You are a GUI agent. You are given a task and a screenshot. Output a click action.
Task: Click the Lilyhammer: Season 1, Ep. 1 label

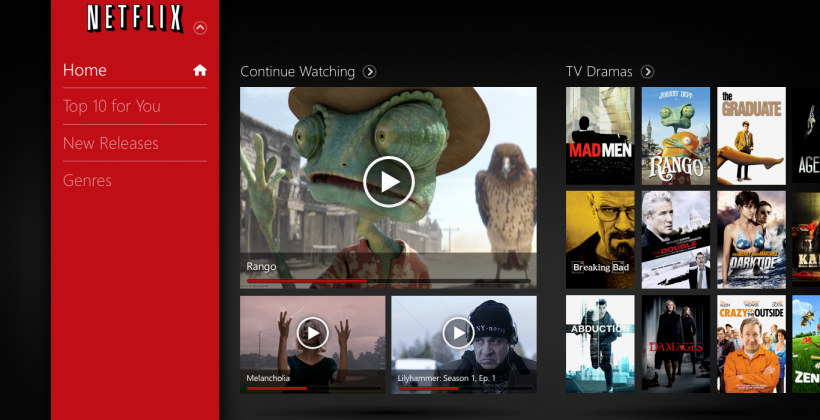pyautogui.click(x=447, y=378)
